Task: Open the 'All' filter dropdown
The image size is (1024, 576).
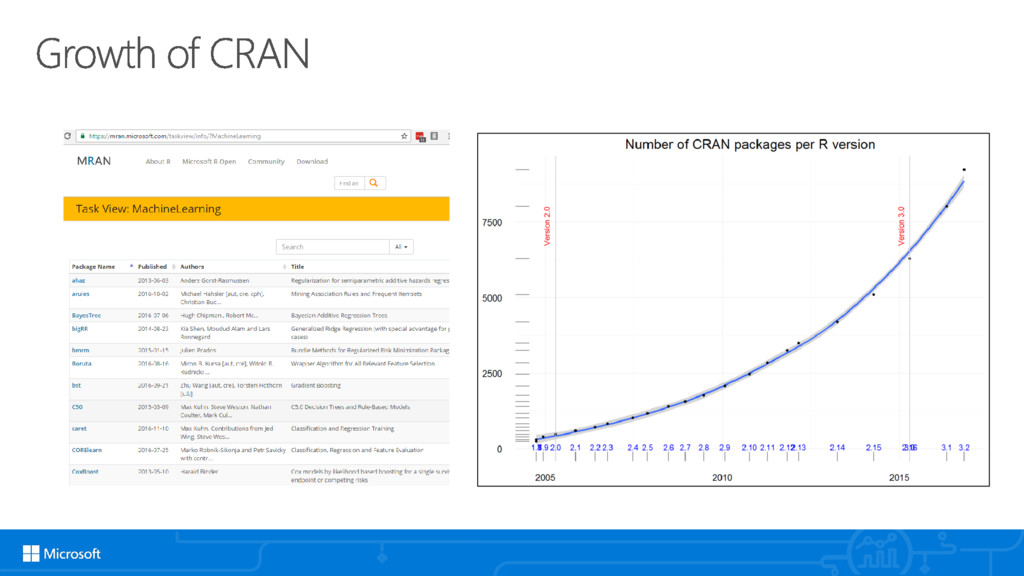Action: point(401,247)
